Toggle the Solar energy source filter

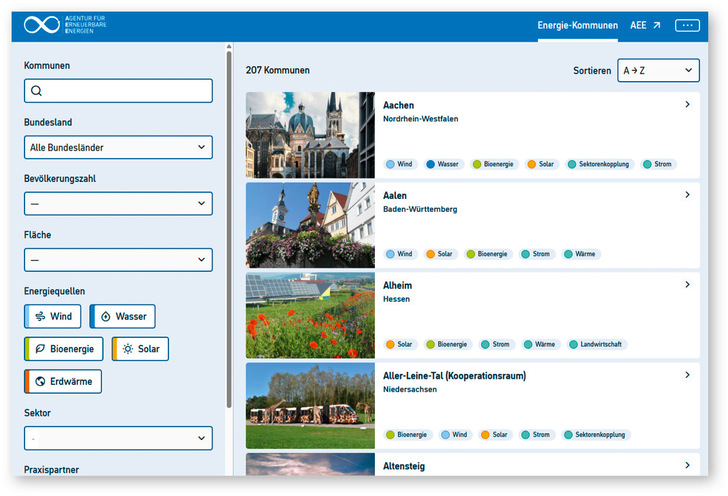click(140, 349)
